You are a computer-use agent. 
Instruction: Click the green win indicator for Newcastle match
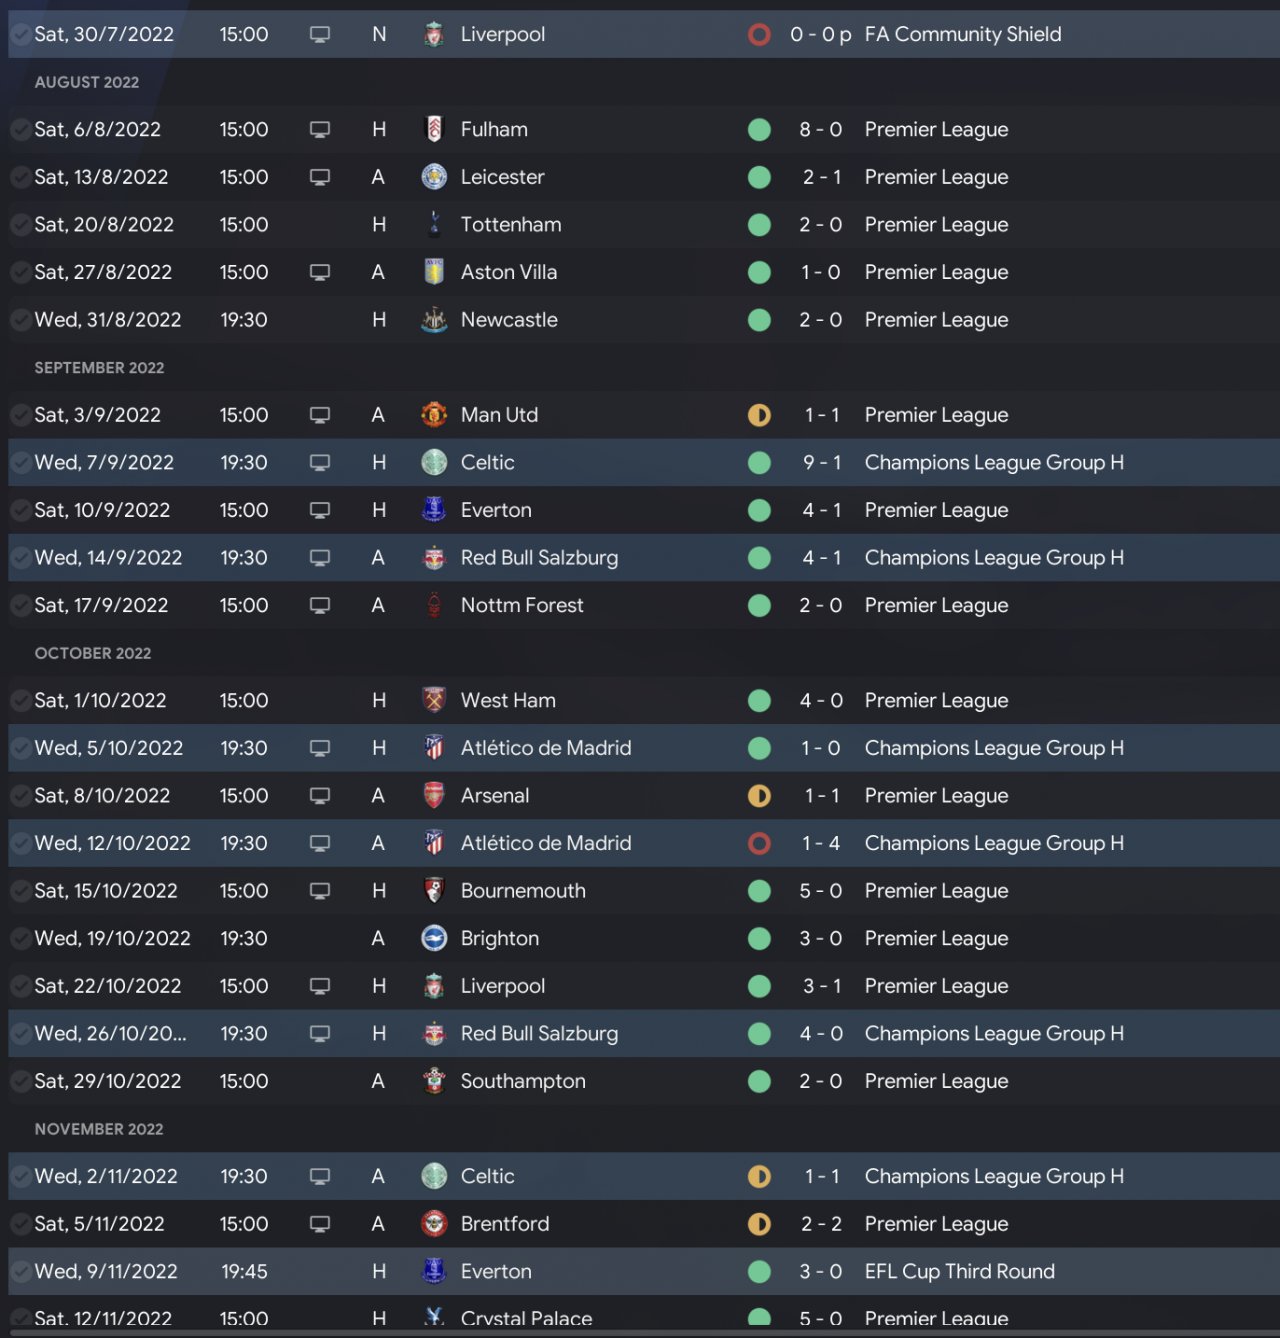[759, 320]
